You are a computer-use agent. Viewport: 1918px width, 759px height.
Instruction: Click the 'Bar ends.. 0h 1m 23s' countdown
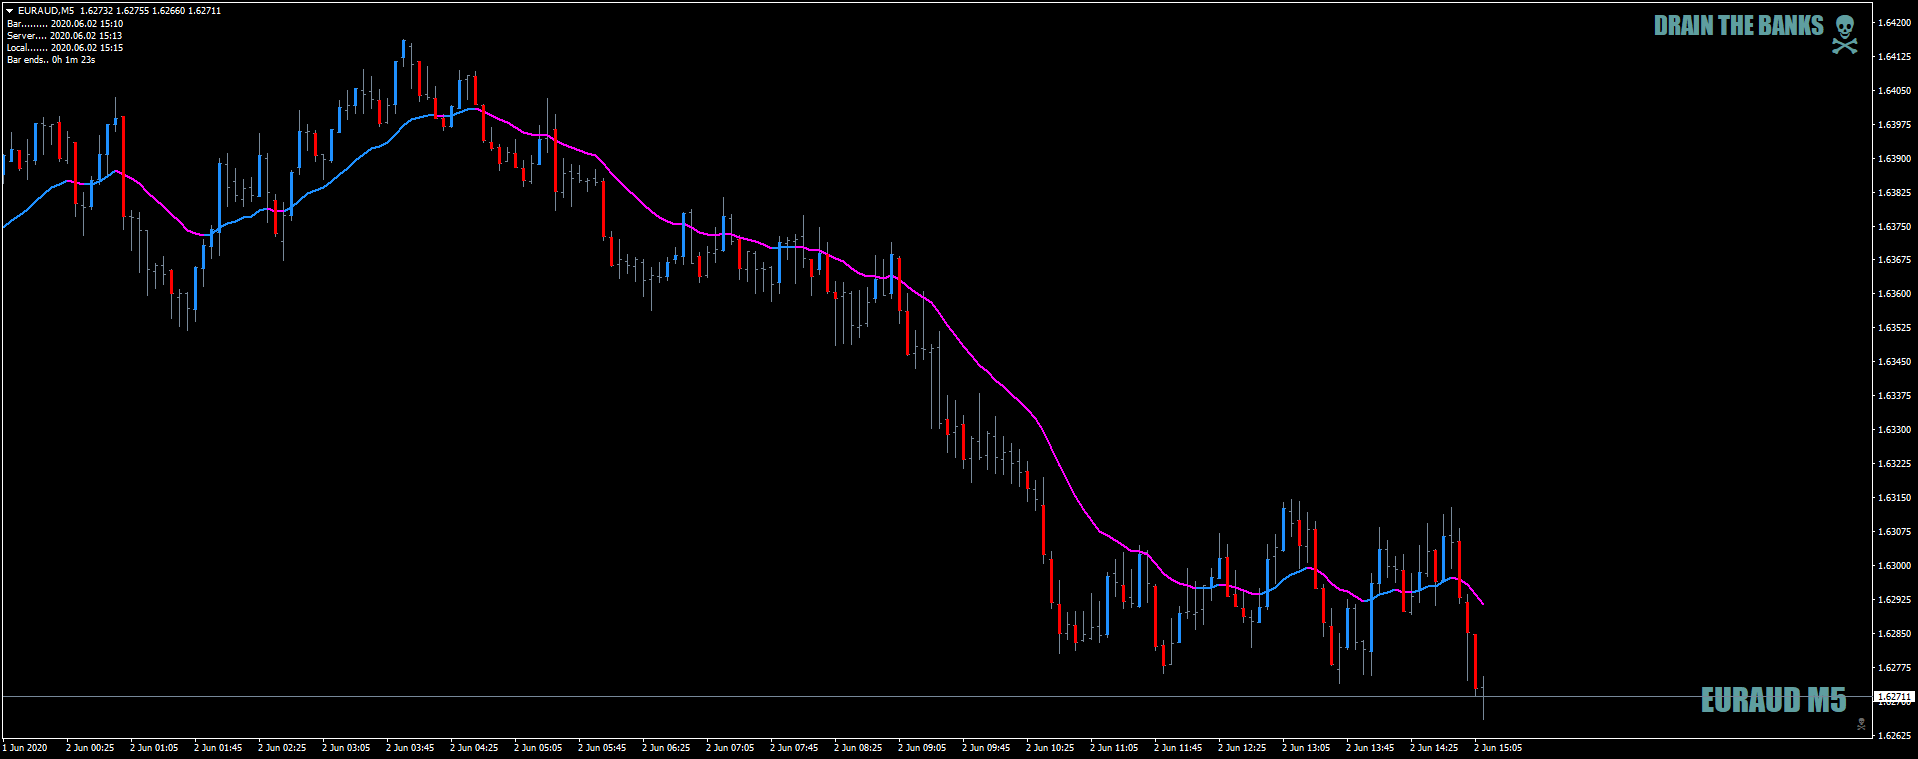click(x=51, y=59)
